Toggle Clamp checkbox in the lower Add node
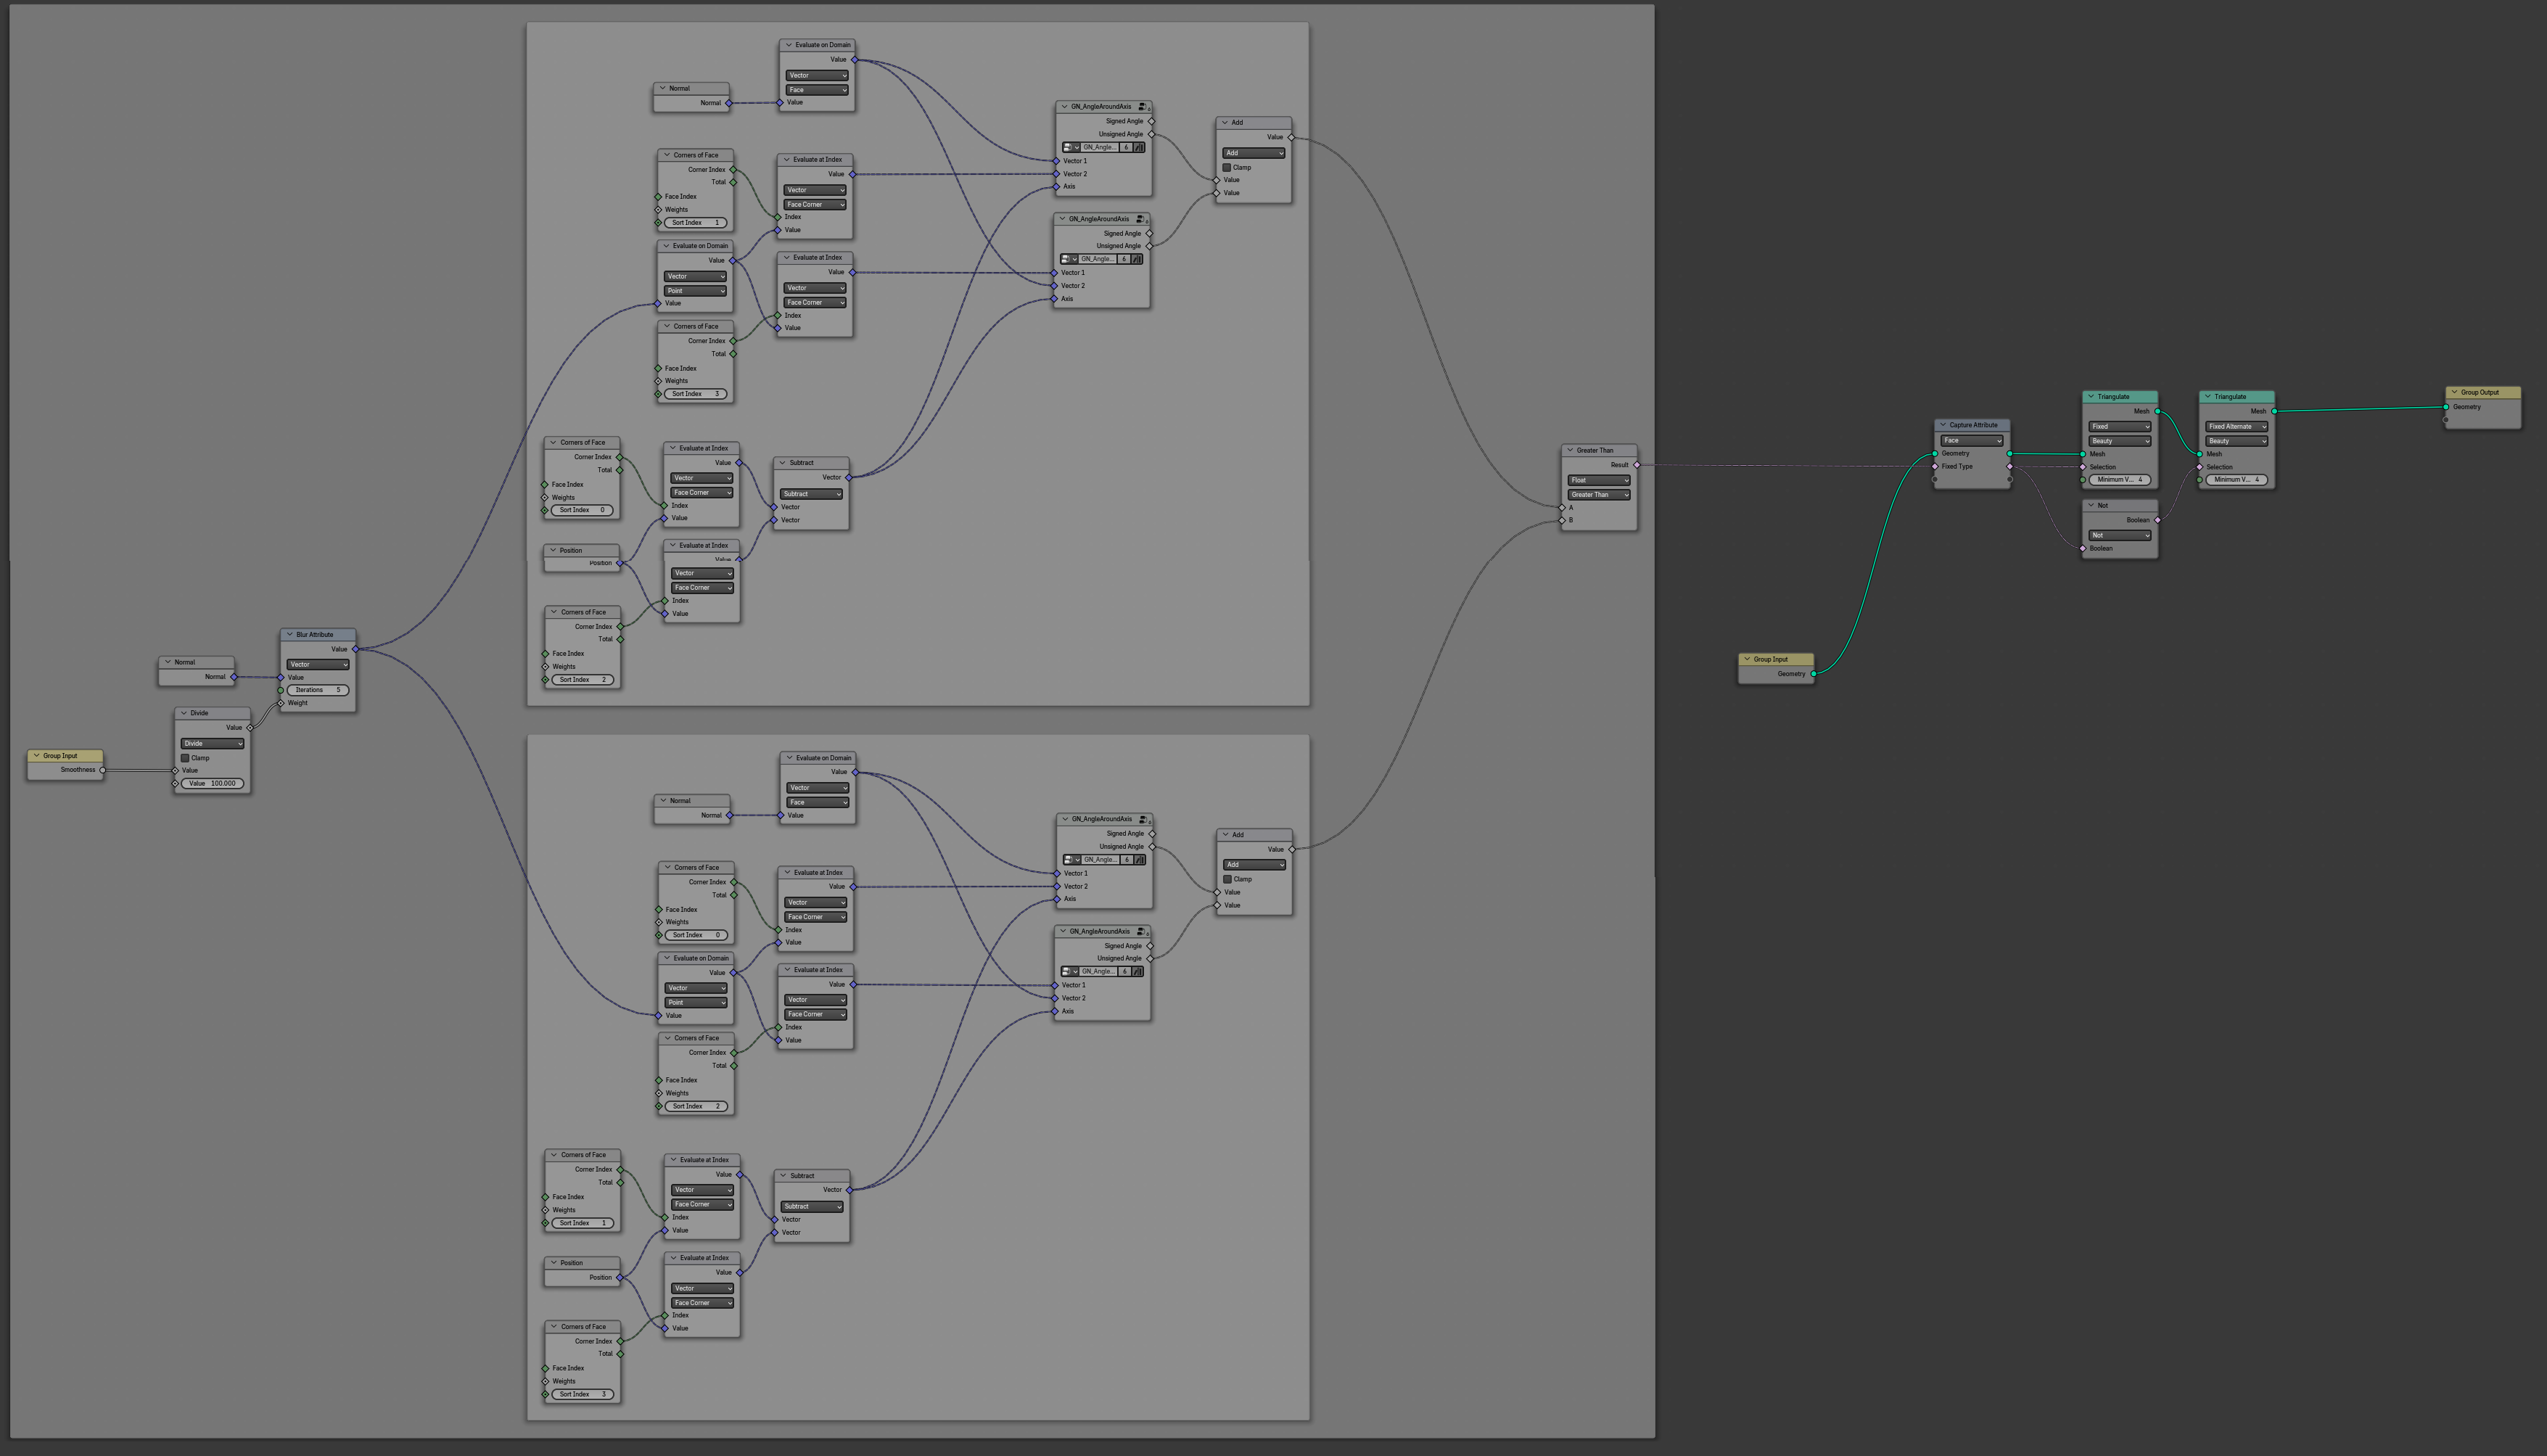 tap(1227, 879)
